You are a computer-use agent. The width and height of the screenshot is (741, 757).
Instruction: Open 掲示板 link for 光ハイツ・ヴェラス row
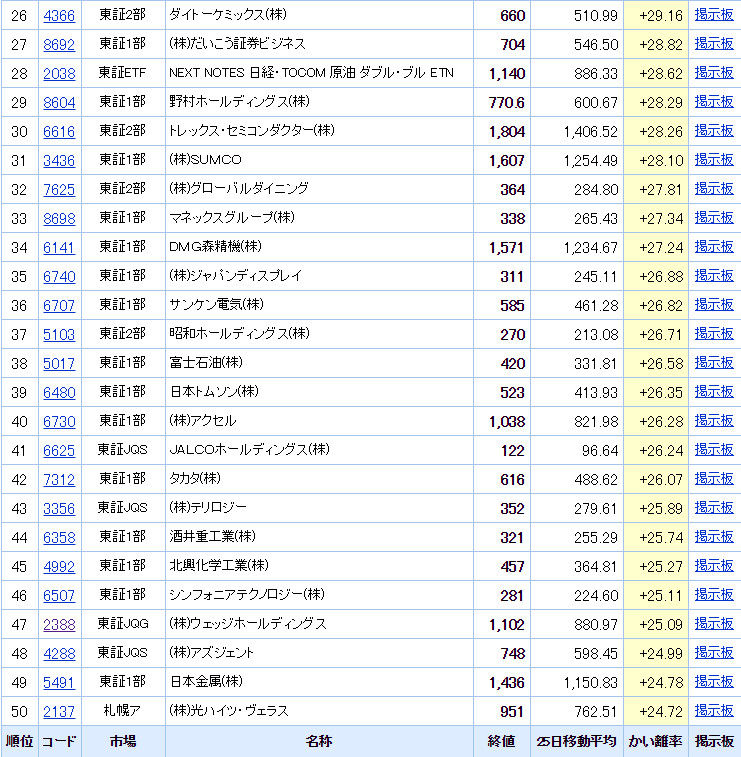pos(714,711)
